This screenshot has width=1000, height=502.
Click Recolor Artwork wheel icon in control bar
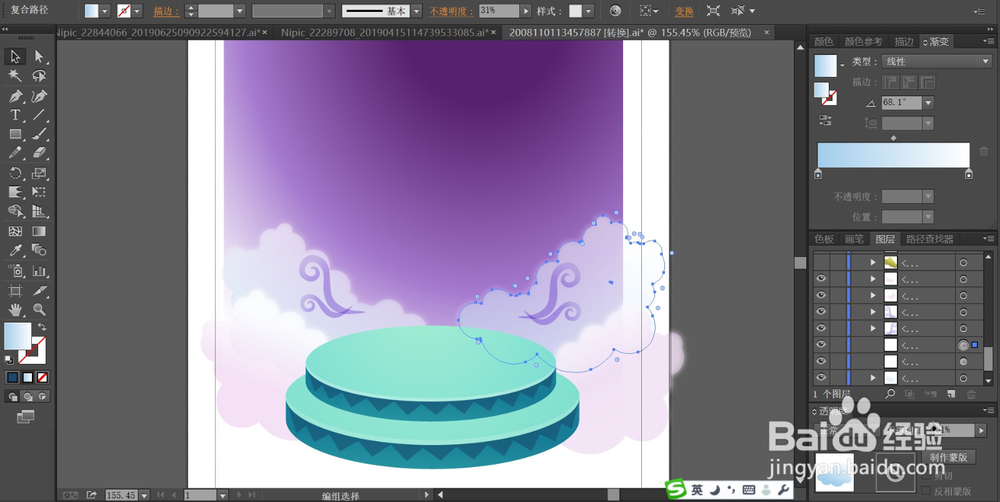click(x=615, y=11)
